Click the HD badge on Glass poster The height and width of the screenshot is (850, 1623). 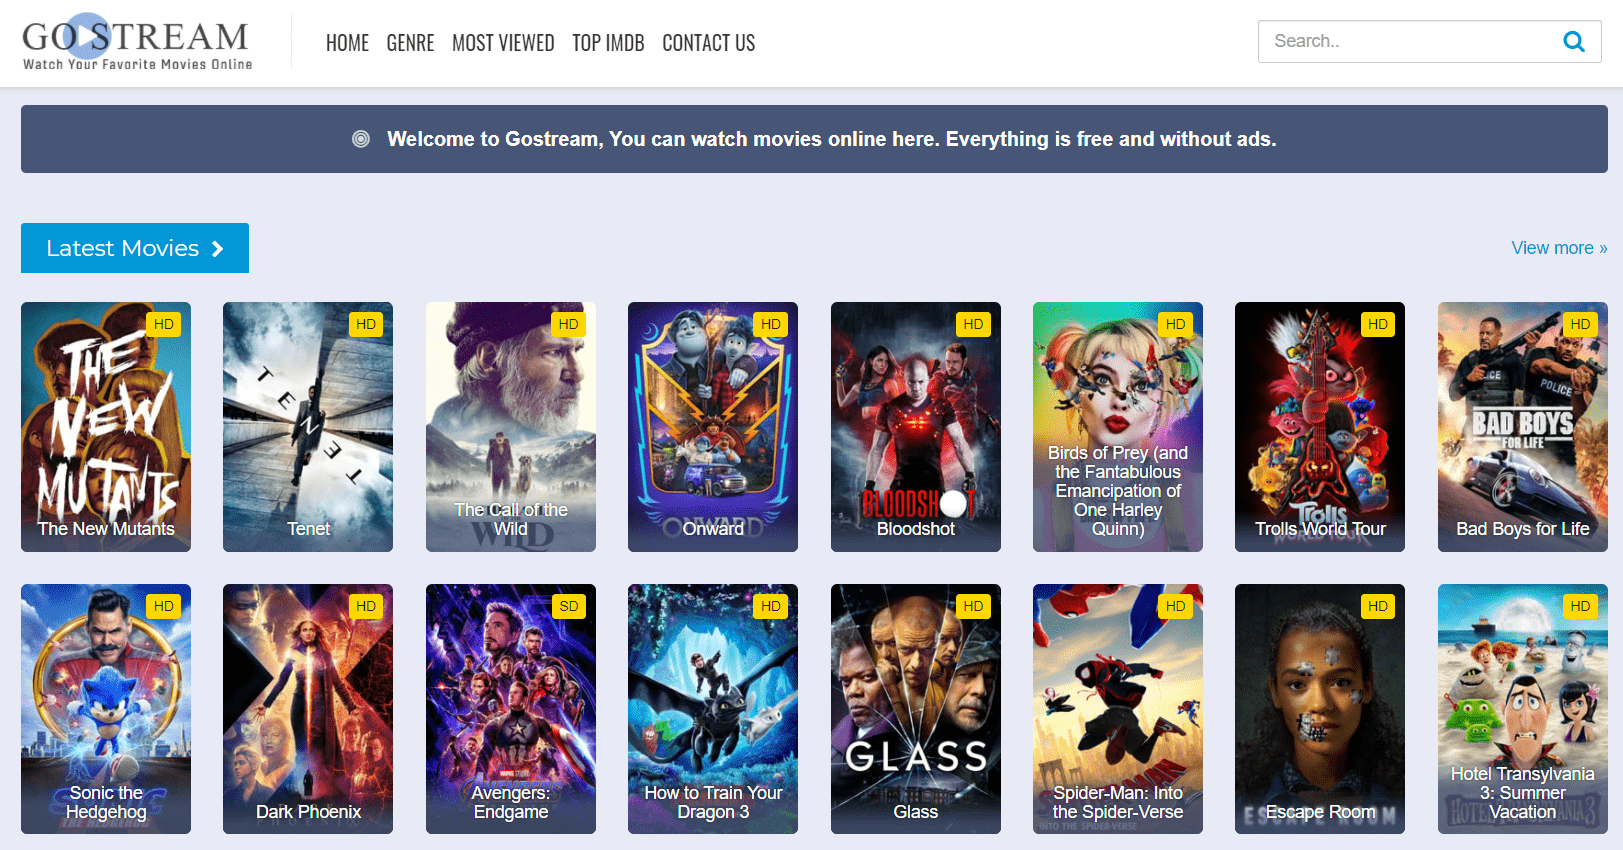[x=973, y=606]
